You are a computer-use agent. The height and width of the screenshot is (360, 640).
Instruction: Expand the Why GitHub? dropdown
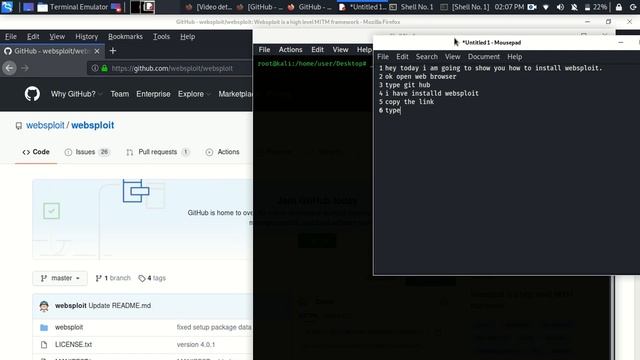coord(76,94)
